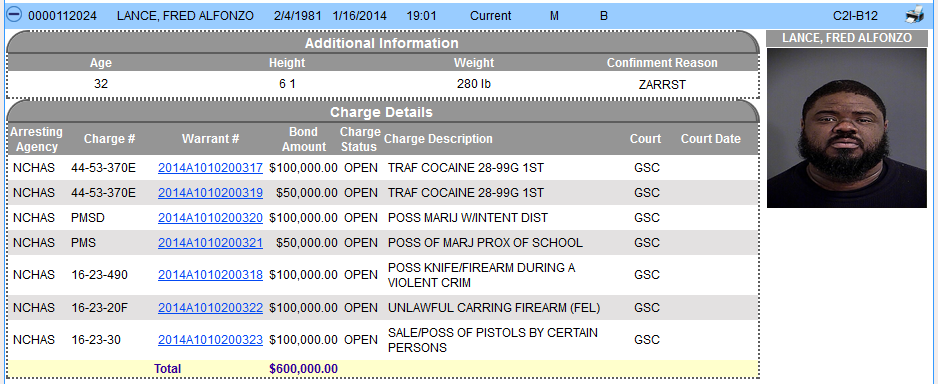Click the Warrant # column header
The height and width of the screenshot is (384, 938).
pyautogui.click(x=211, y=139)
